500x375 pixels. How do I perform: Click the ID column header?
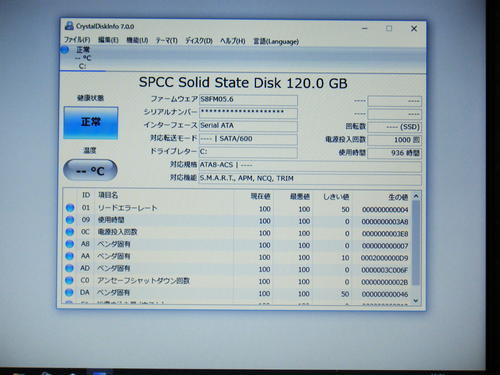86,195
